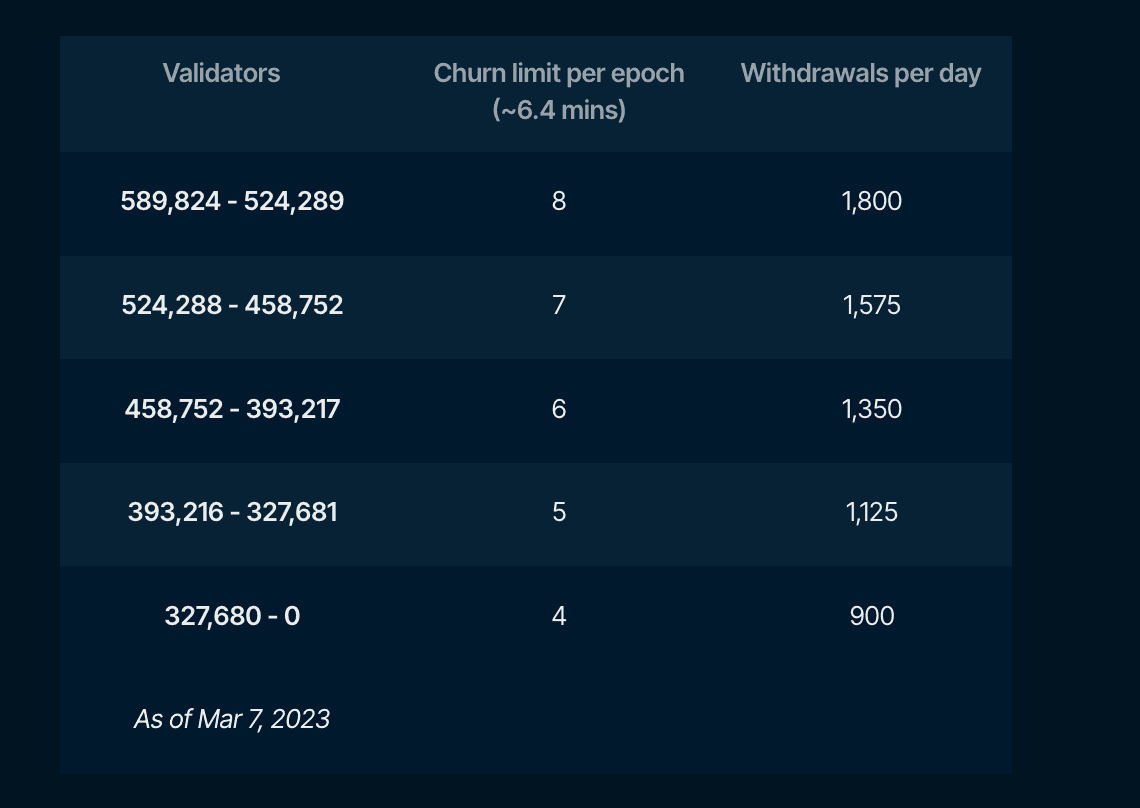Click the Validators column header
1140x808 pixels.
click(221, 73)
